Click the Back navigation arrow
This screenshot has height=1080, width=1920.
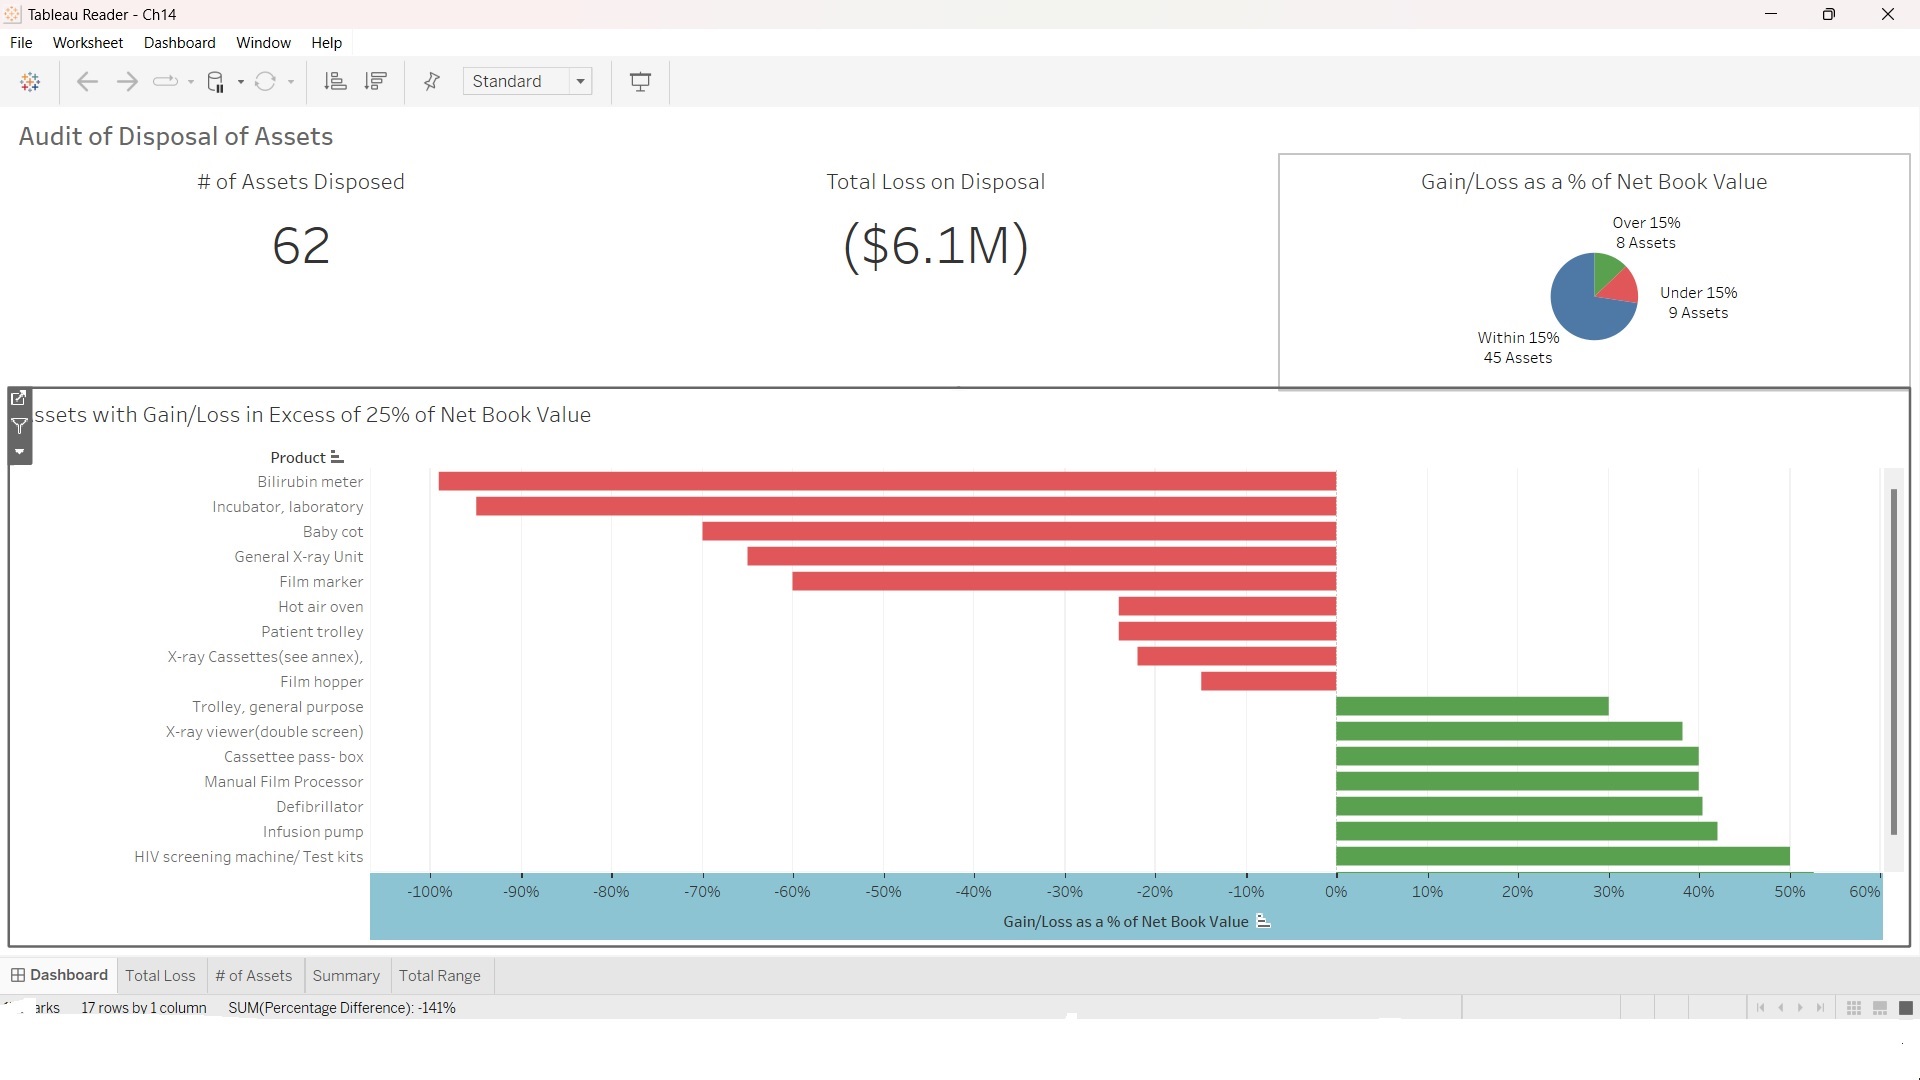click(x=87, y=81)
